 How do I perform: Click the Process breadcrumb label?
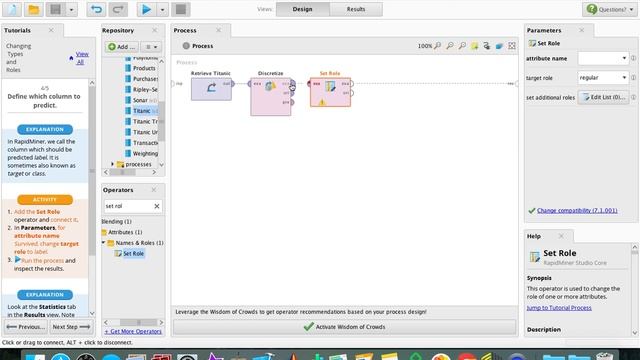coord(202,46)
